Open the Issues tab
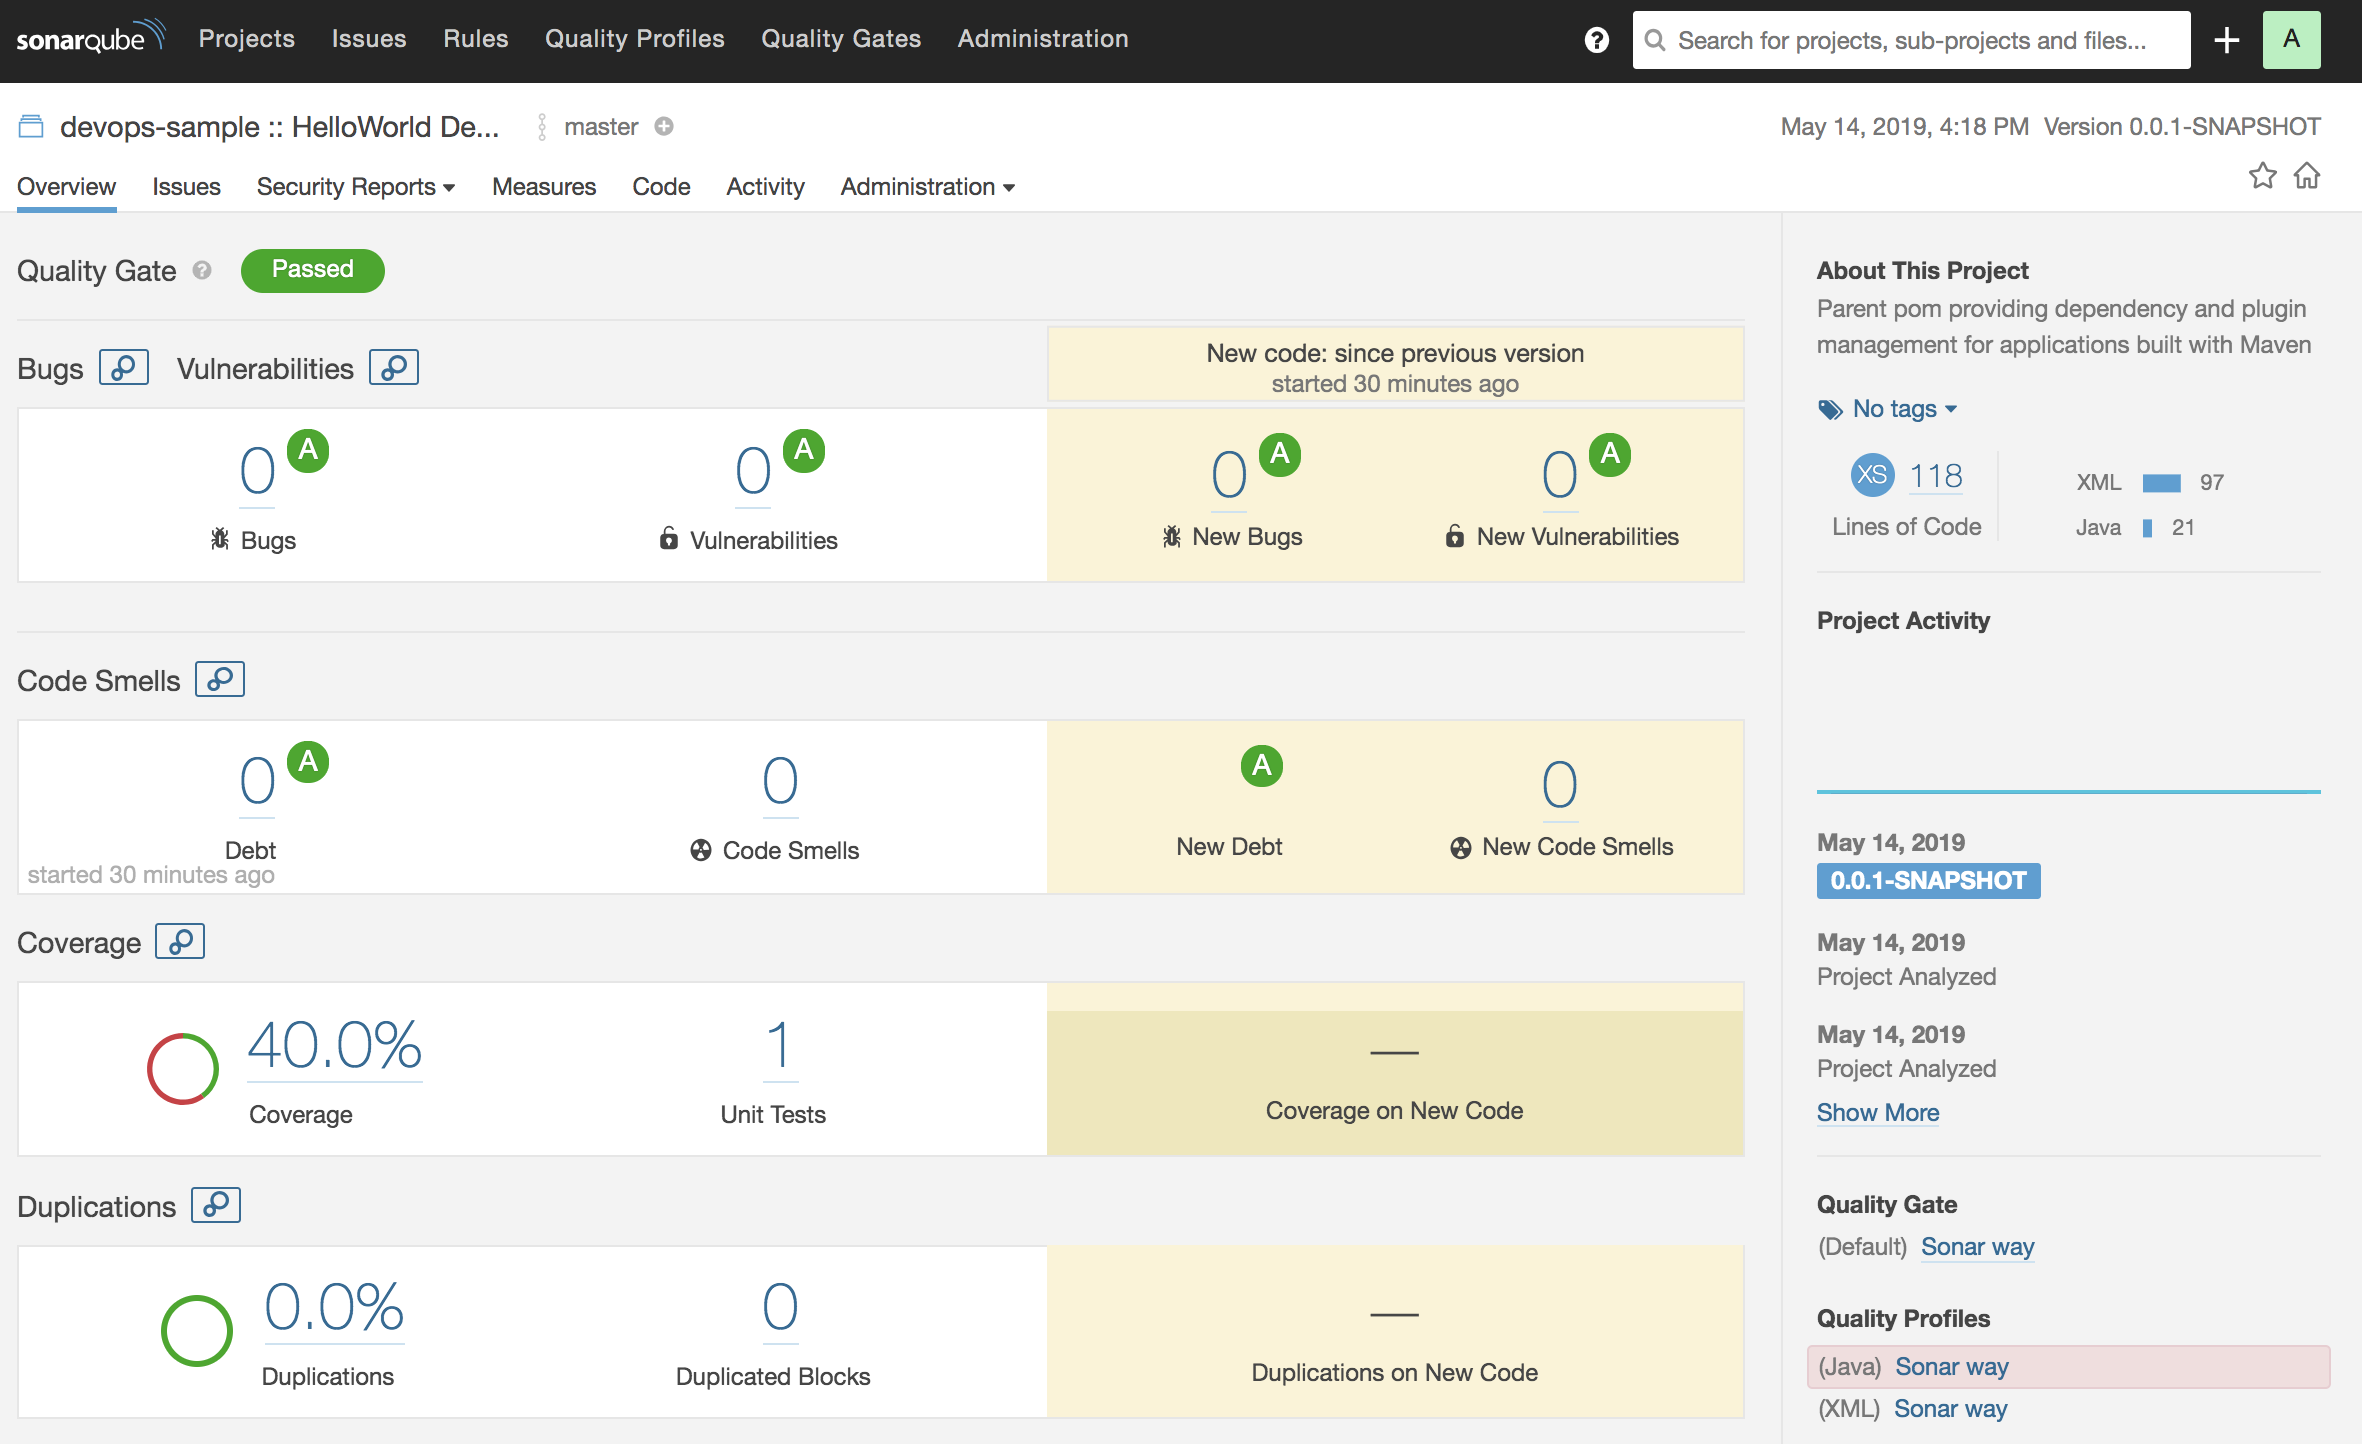 click(186, 186)
